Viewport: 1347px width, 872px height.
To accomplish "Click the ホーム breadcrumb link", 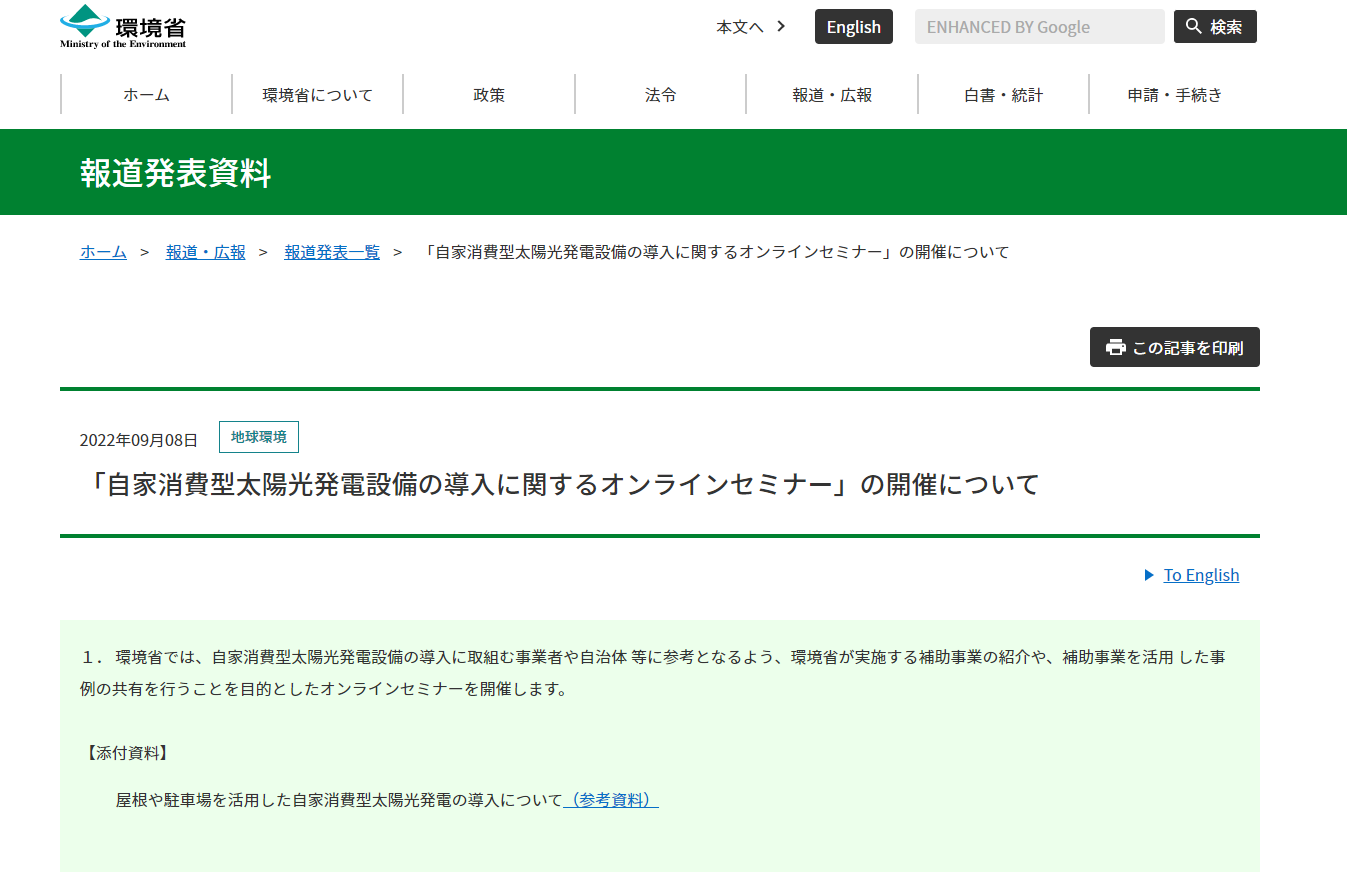I will point(103,252).
